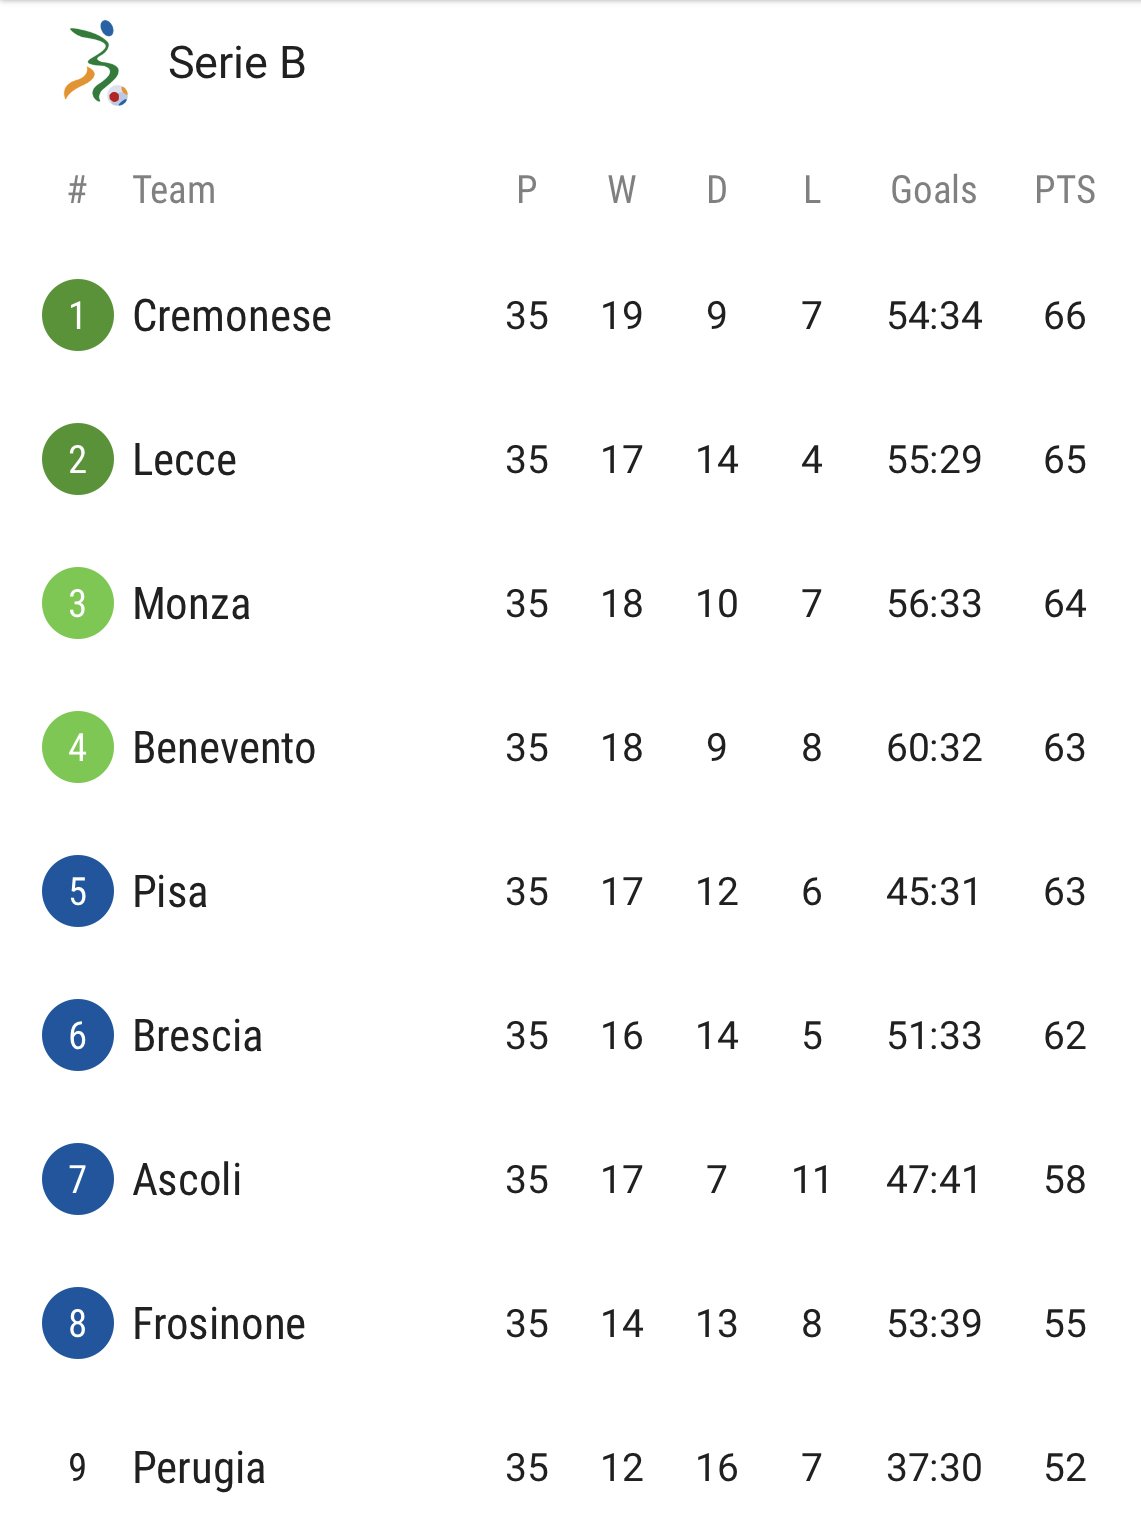1141x1536 pixels.
Task: Open the Serie B league title
Action: [237, 63]
